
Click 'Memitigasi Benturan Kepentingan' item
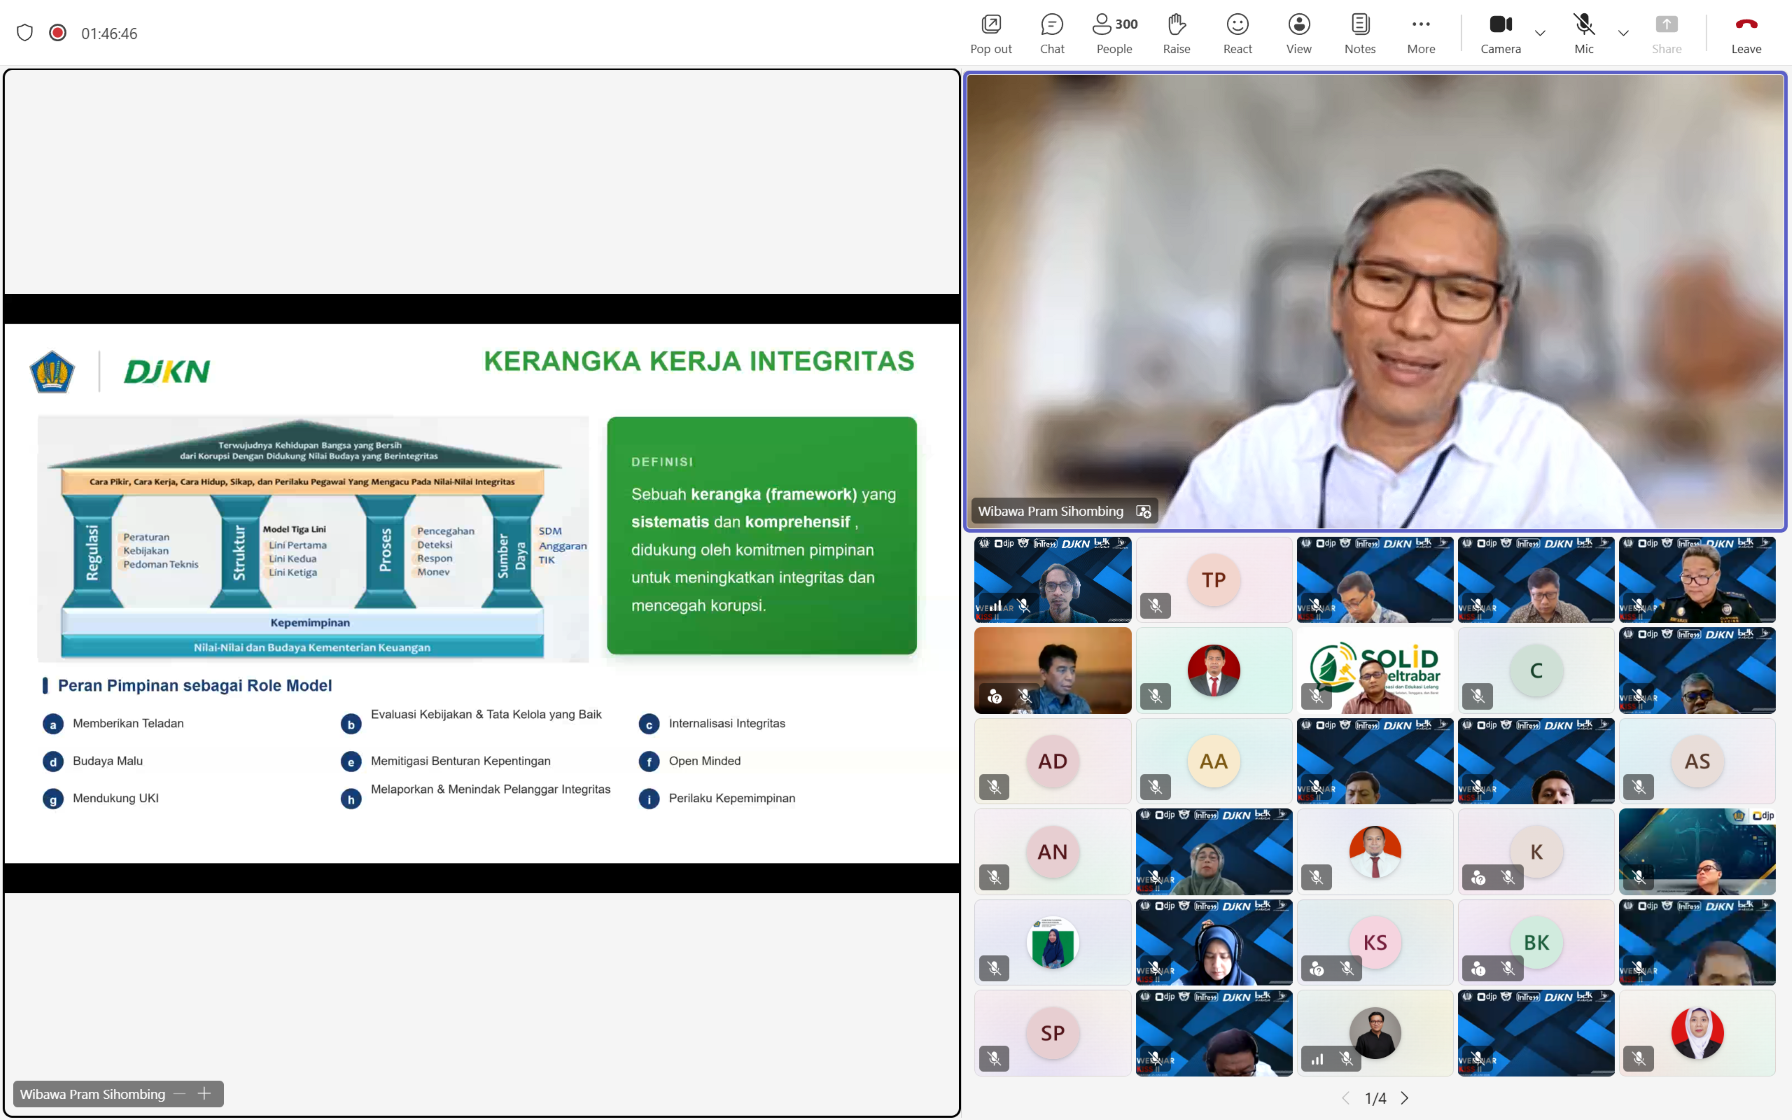coord(461,761)
